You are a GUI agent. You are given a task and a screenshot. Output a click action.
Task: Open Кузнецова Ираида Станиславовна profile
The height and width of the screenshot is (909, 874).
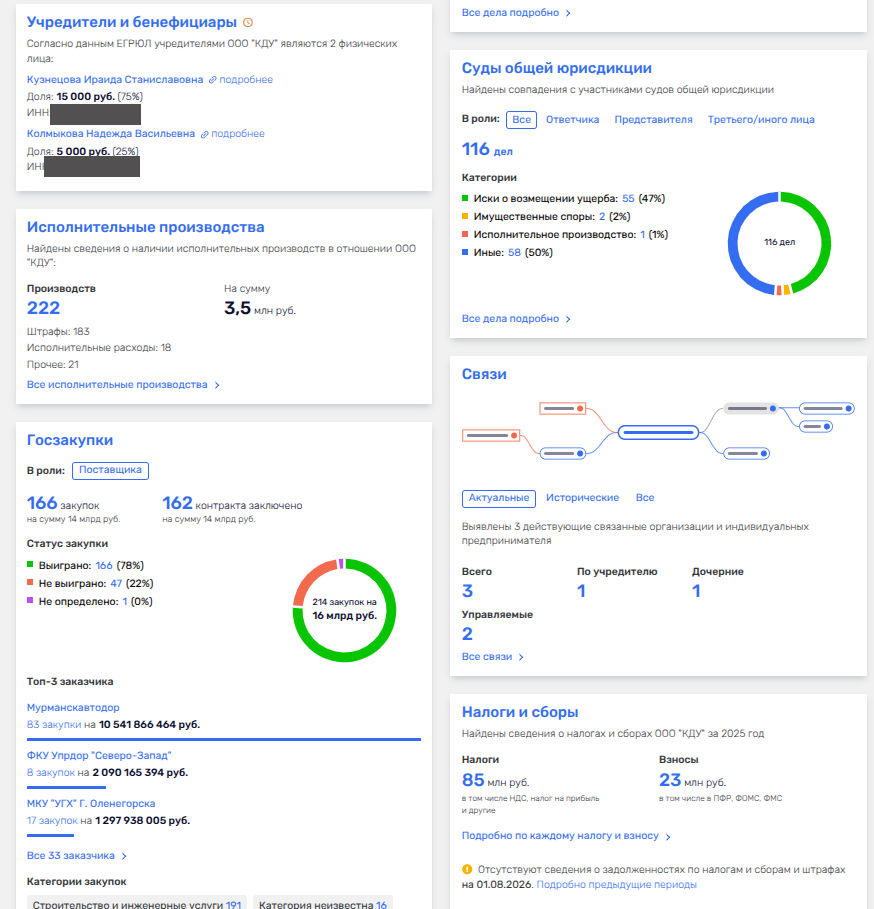(115, 79)
